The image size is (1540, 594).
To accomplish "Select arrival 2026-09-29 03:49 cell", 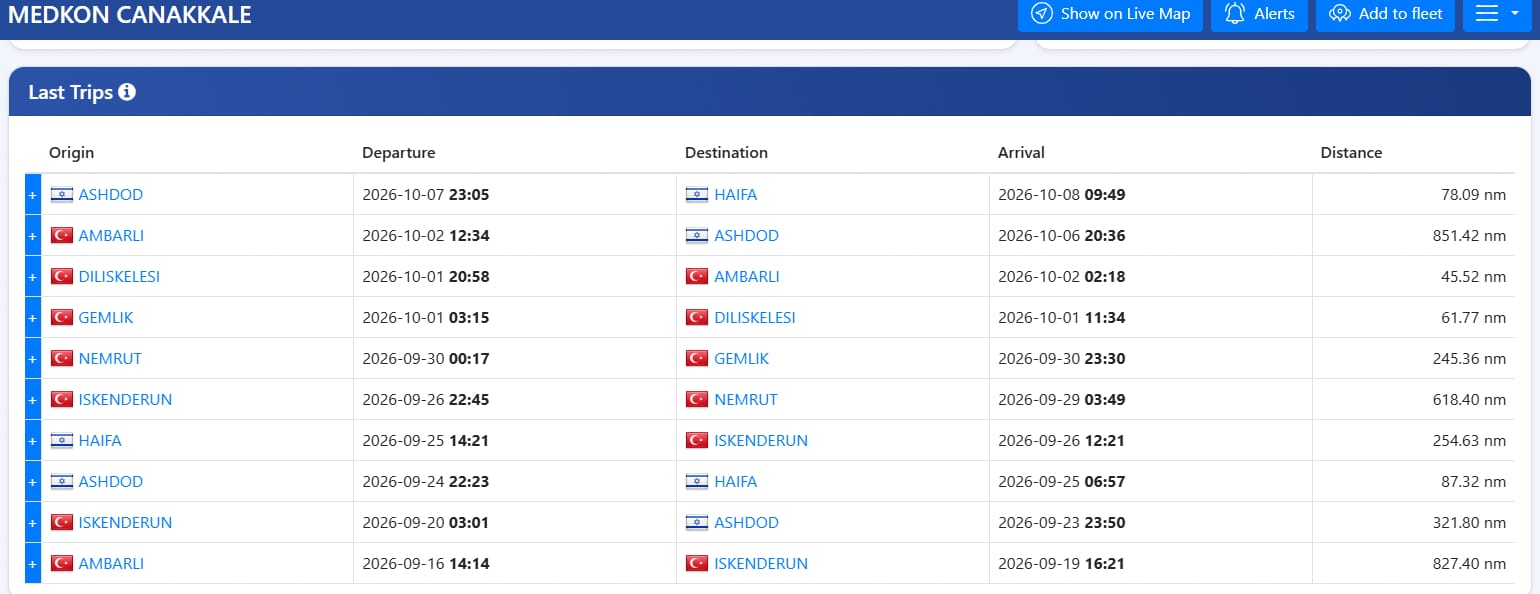I will click(x=1151, y=400).
